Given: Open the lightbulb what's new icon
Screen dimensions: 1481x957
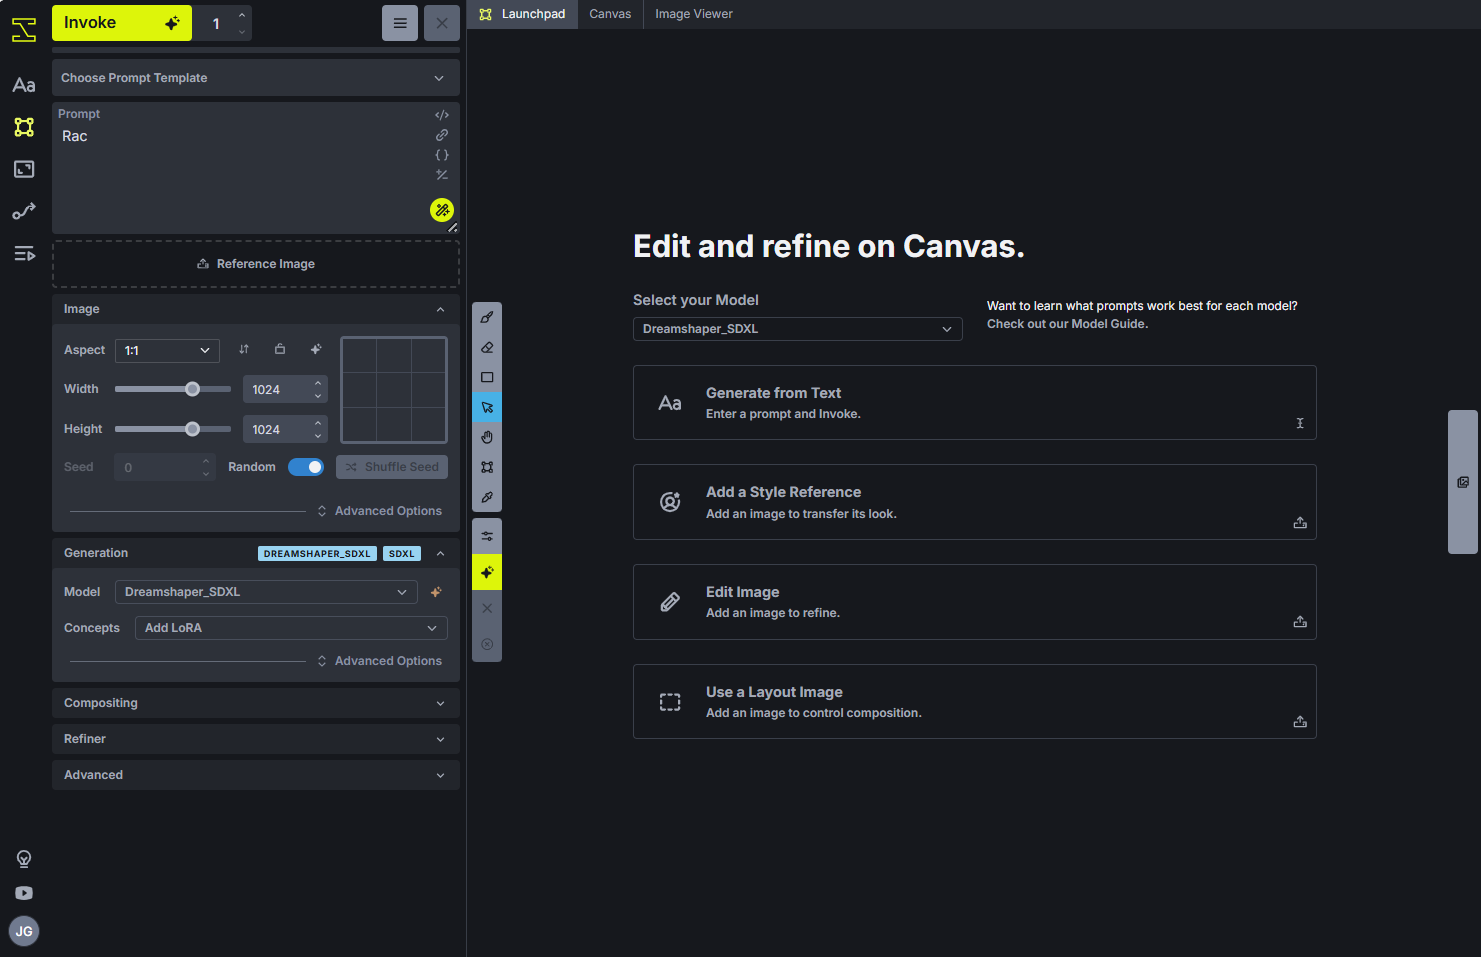Looking at the screenshot, I should (x=24, y=859).
